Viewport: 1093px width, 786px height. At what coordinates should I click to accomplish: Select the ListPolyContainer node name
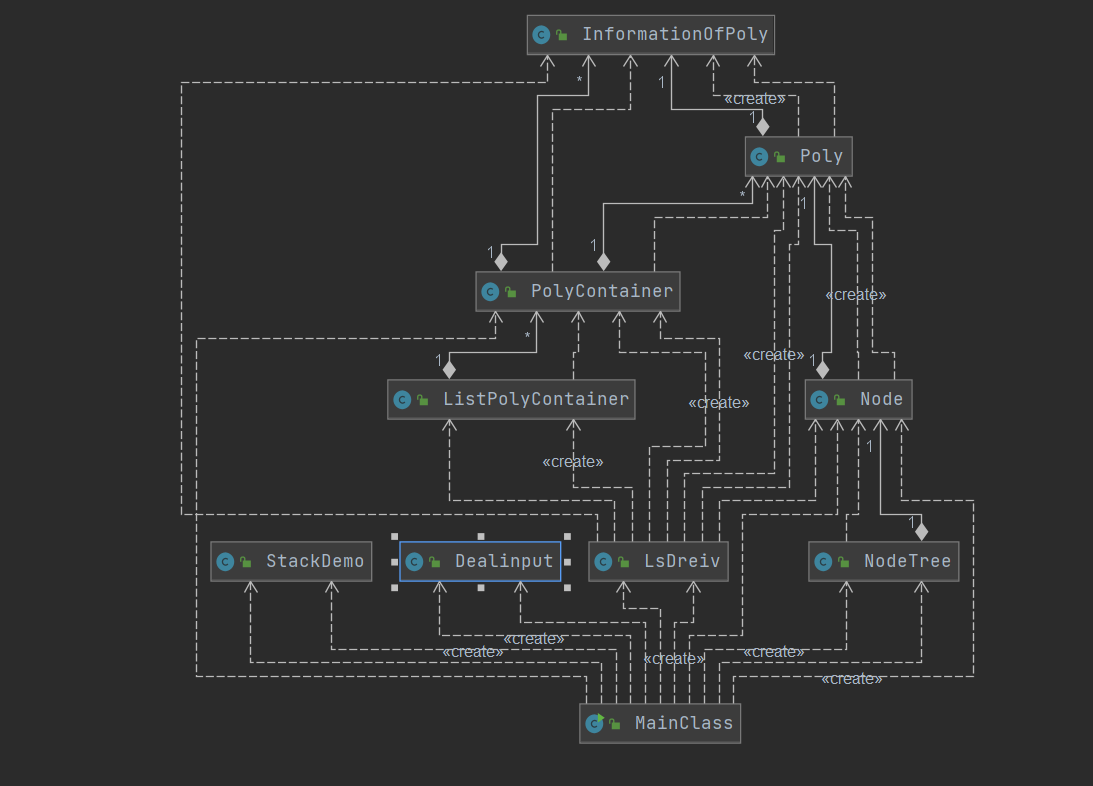tap(536, 399)
